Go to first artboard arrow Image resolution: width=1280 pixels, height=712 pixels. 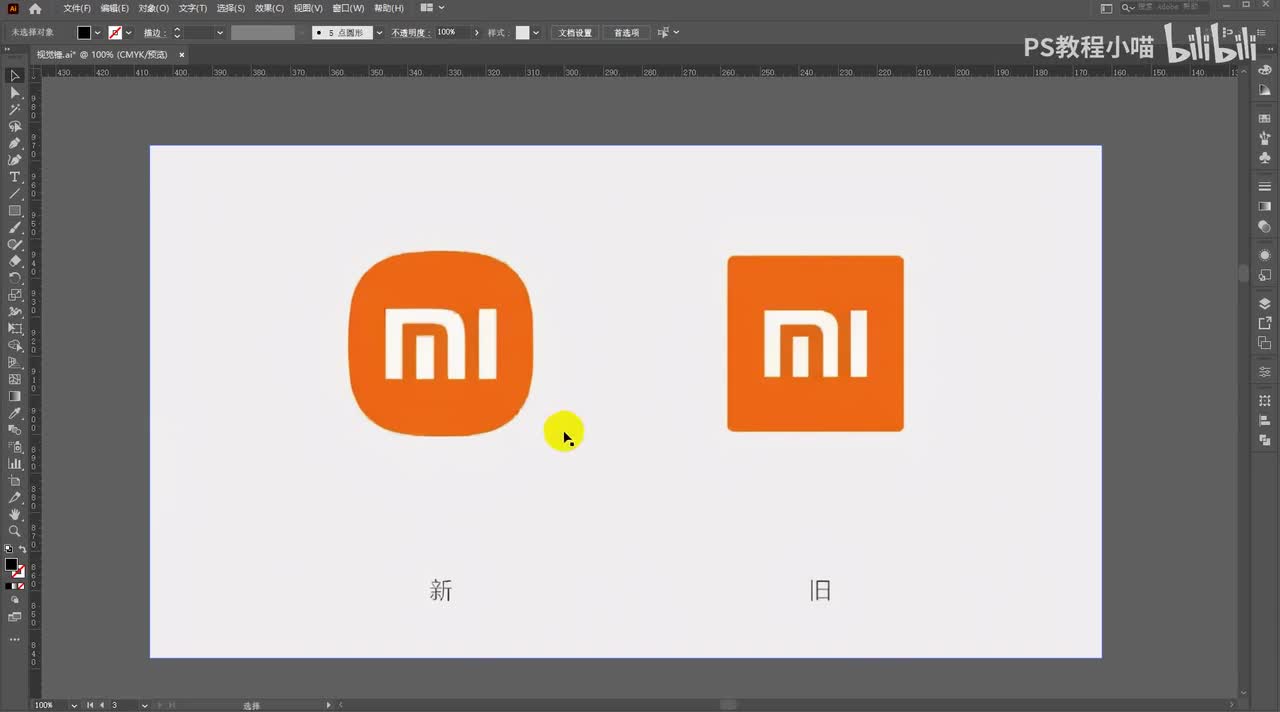(x=90, y=705)
